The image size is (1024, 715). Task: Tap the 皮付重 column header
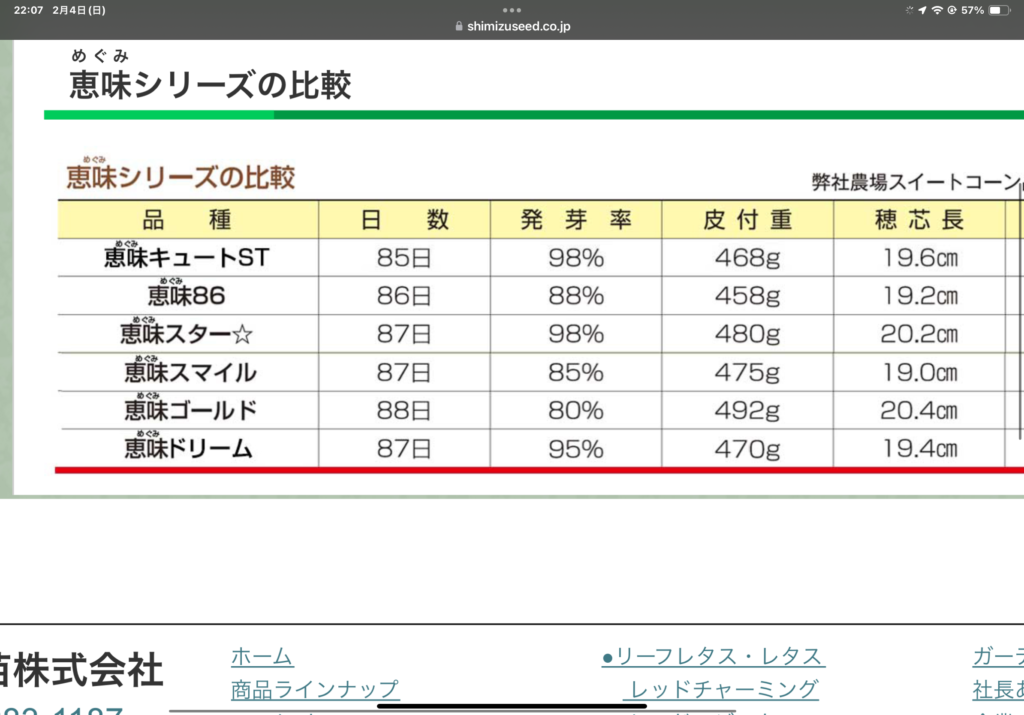click(747, 220)
